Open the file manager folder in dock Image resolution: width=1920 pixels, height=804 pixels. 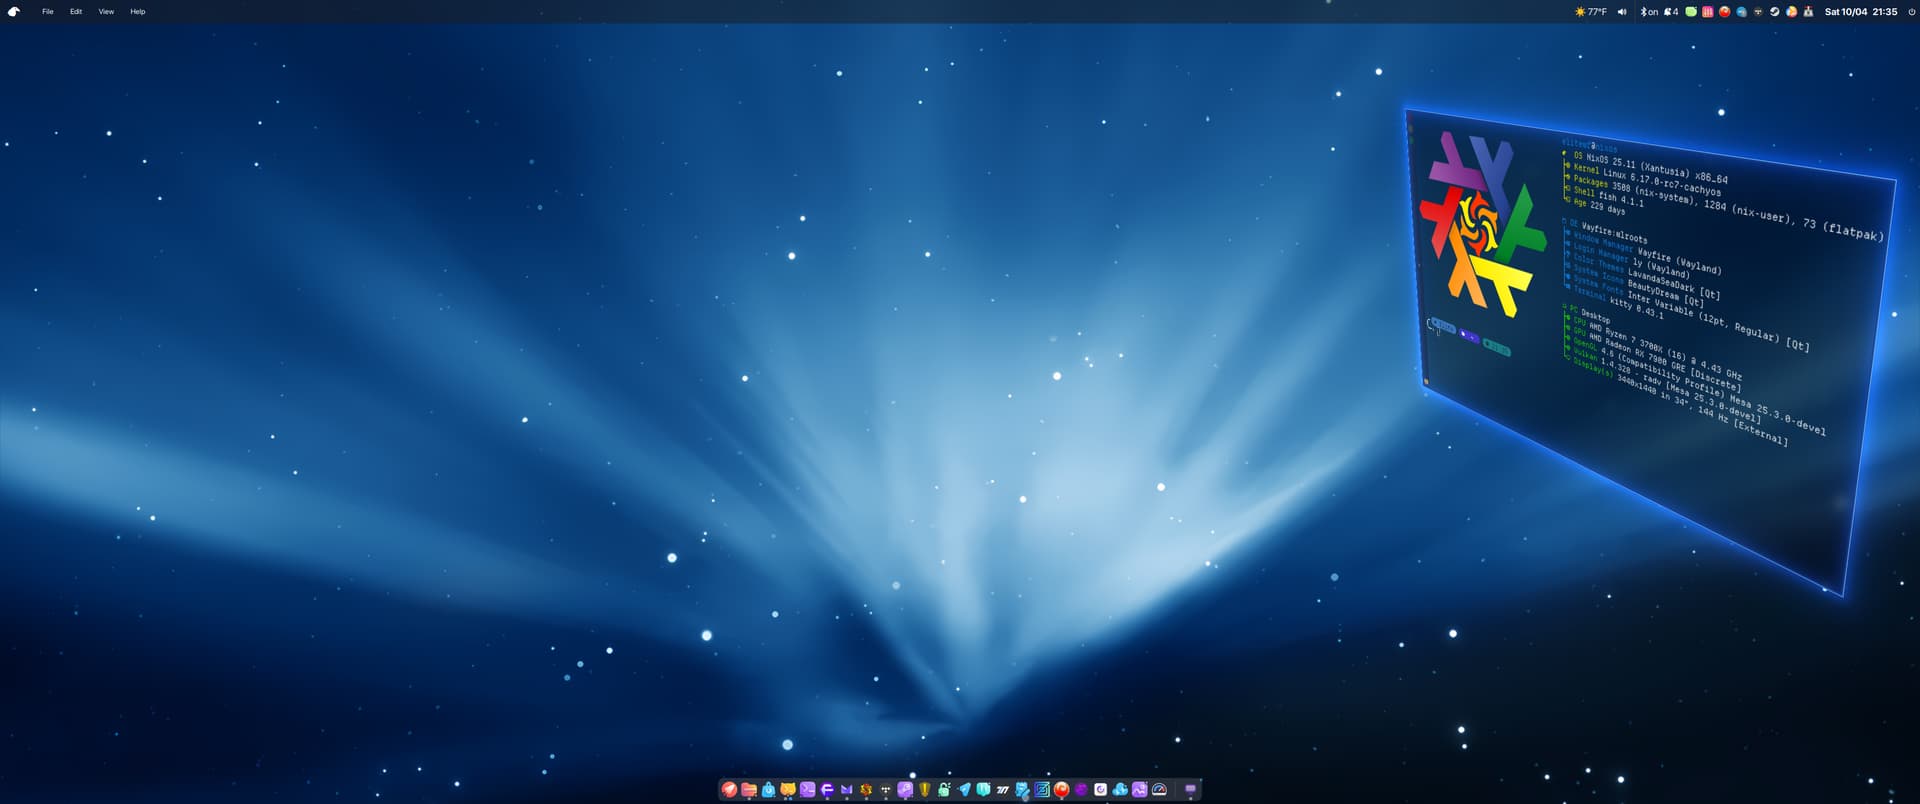coord(749,790)
